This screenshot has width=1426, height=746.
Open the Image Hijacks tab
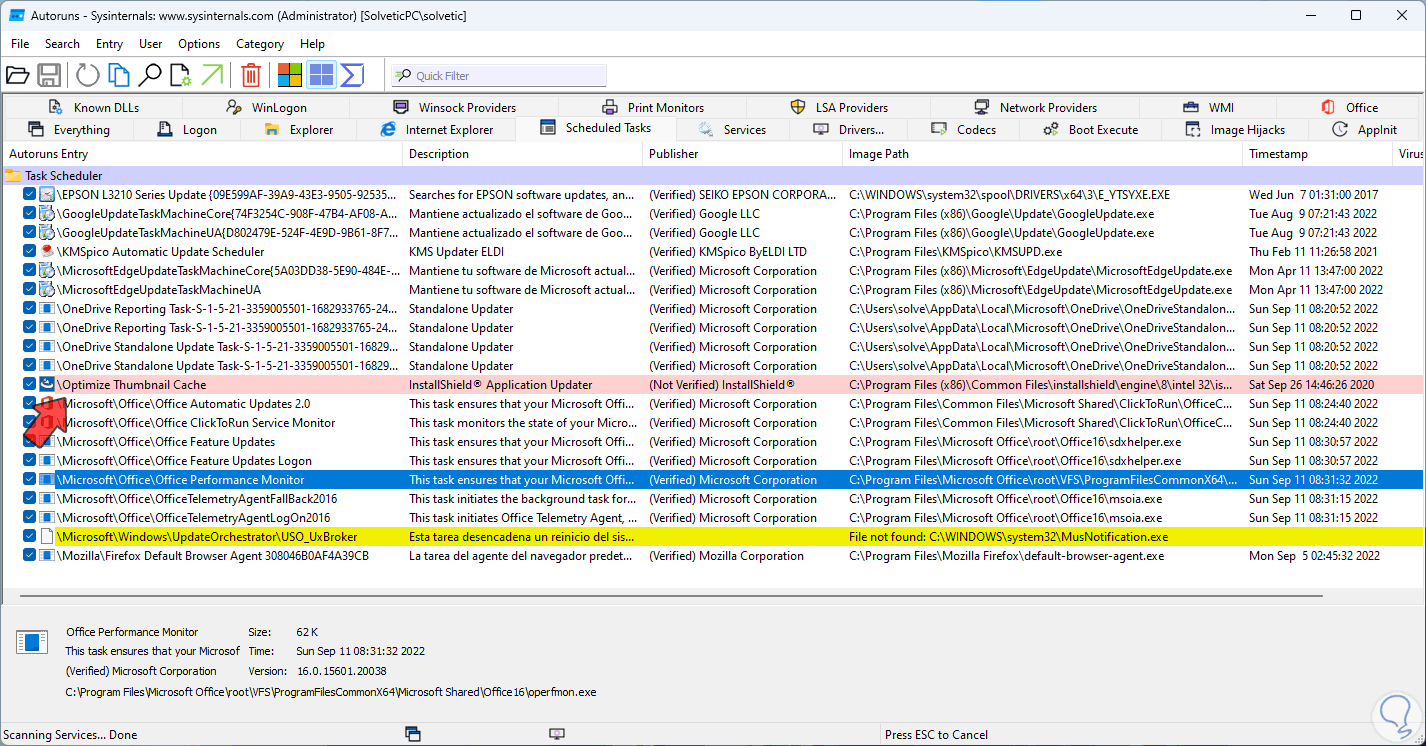click(x=1235, y=130)
